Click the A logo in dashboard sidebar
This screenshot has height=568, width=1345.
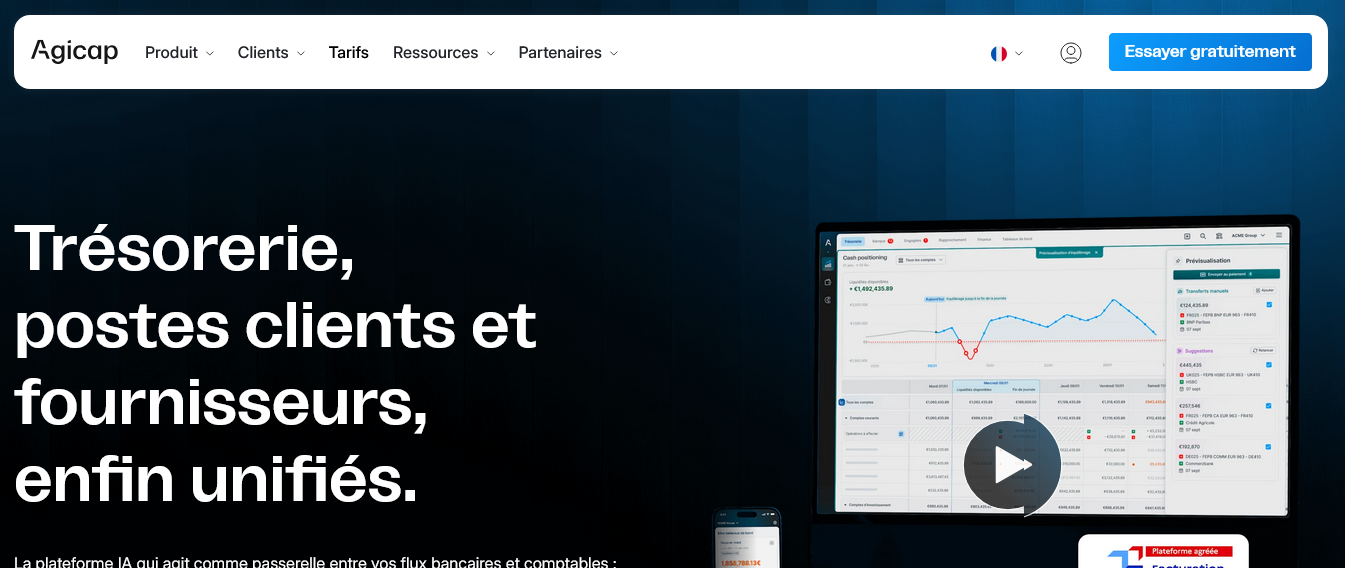[x=828, y=242]
